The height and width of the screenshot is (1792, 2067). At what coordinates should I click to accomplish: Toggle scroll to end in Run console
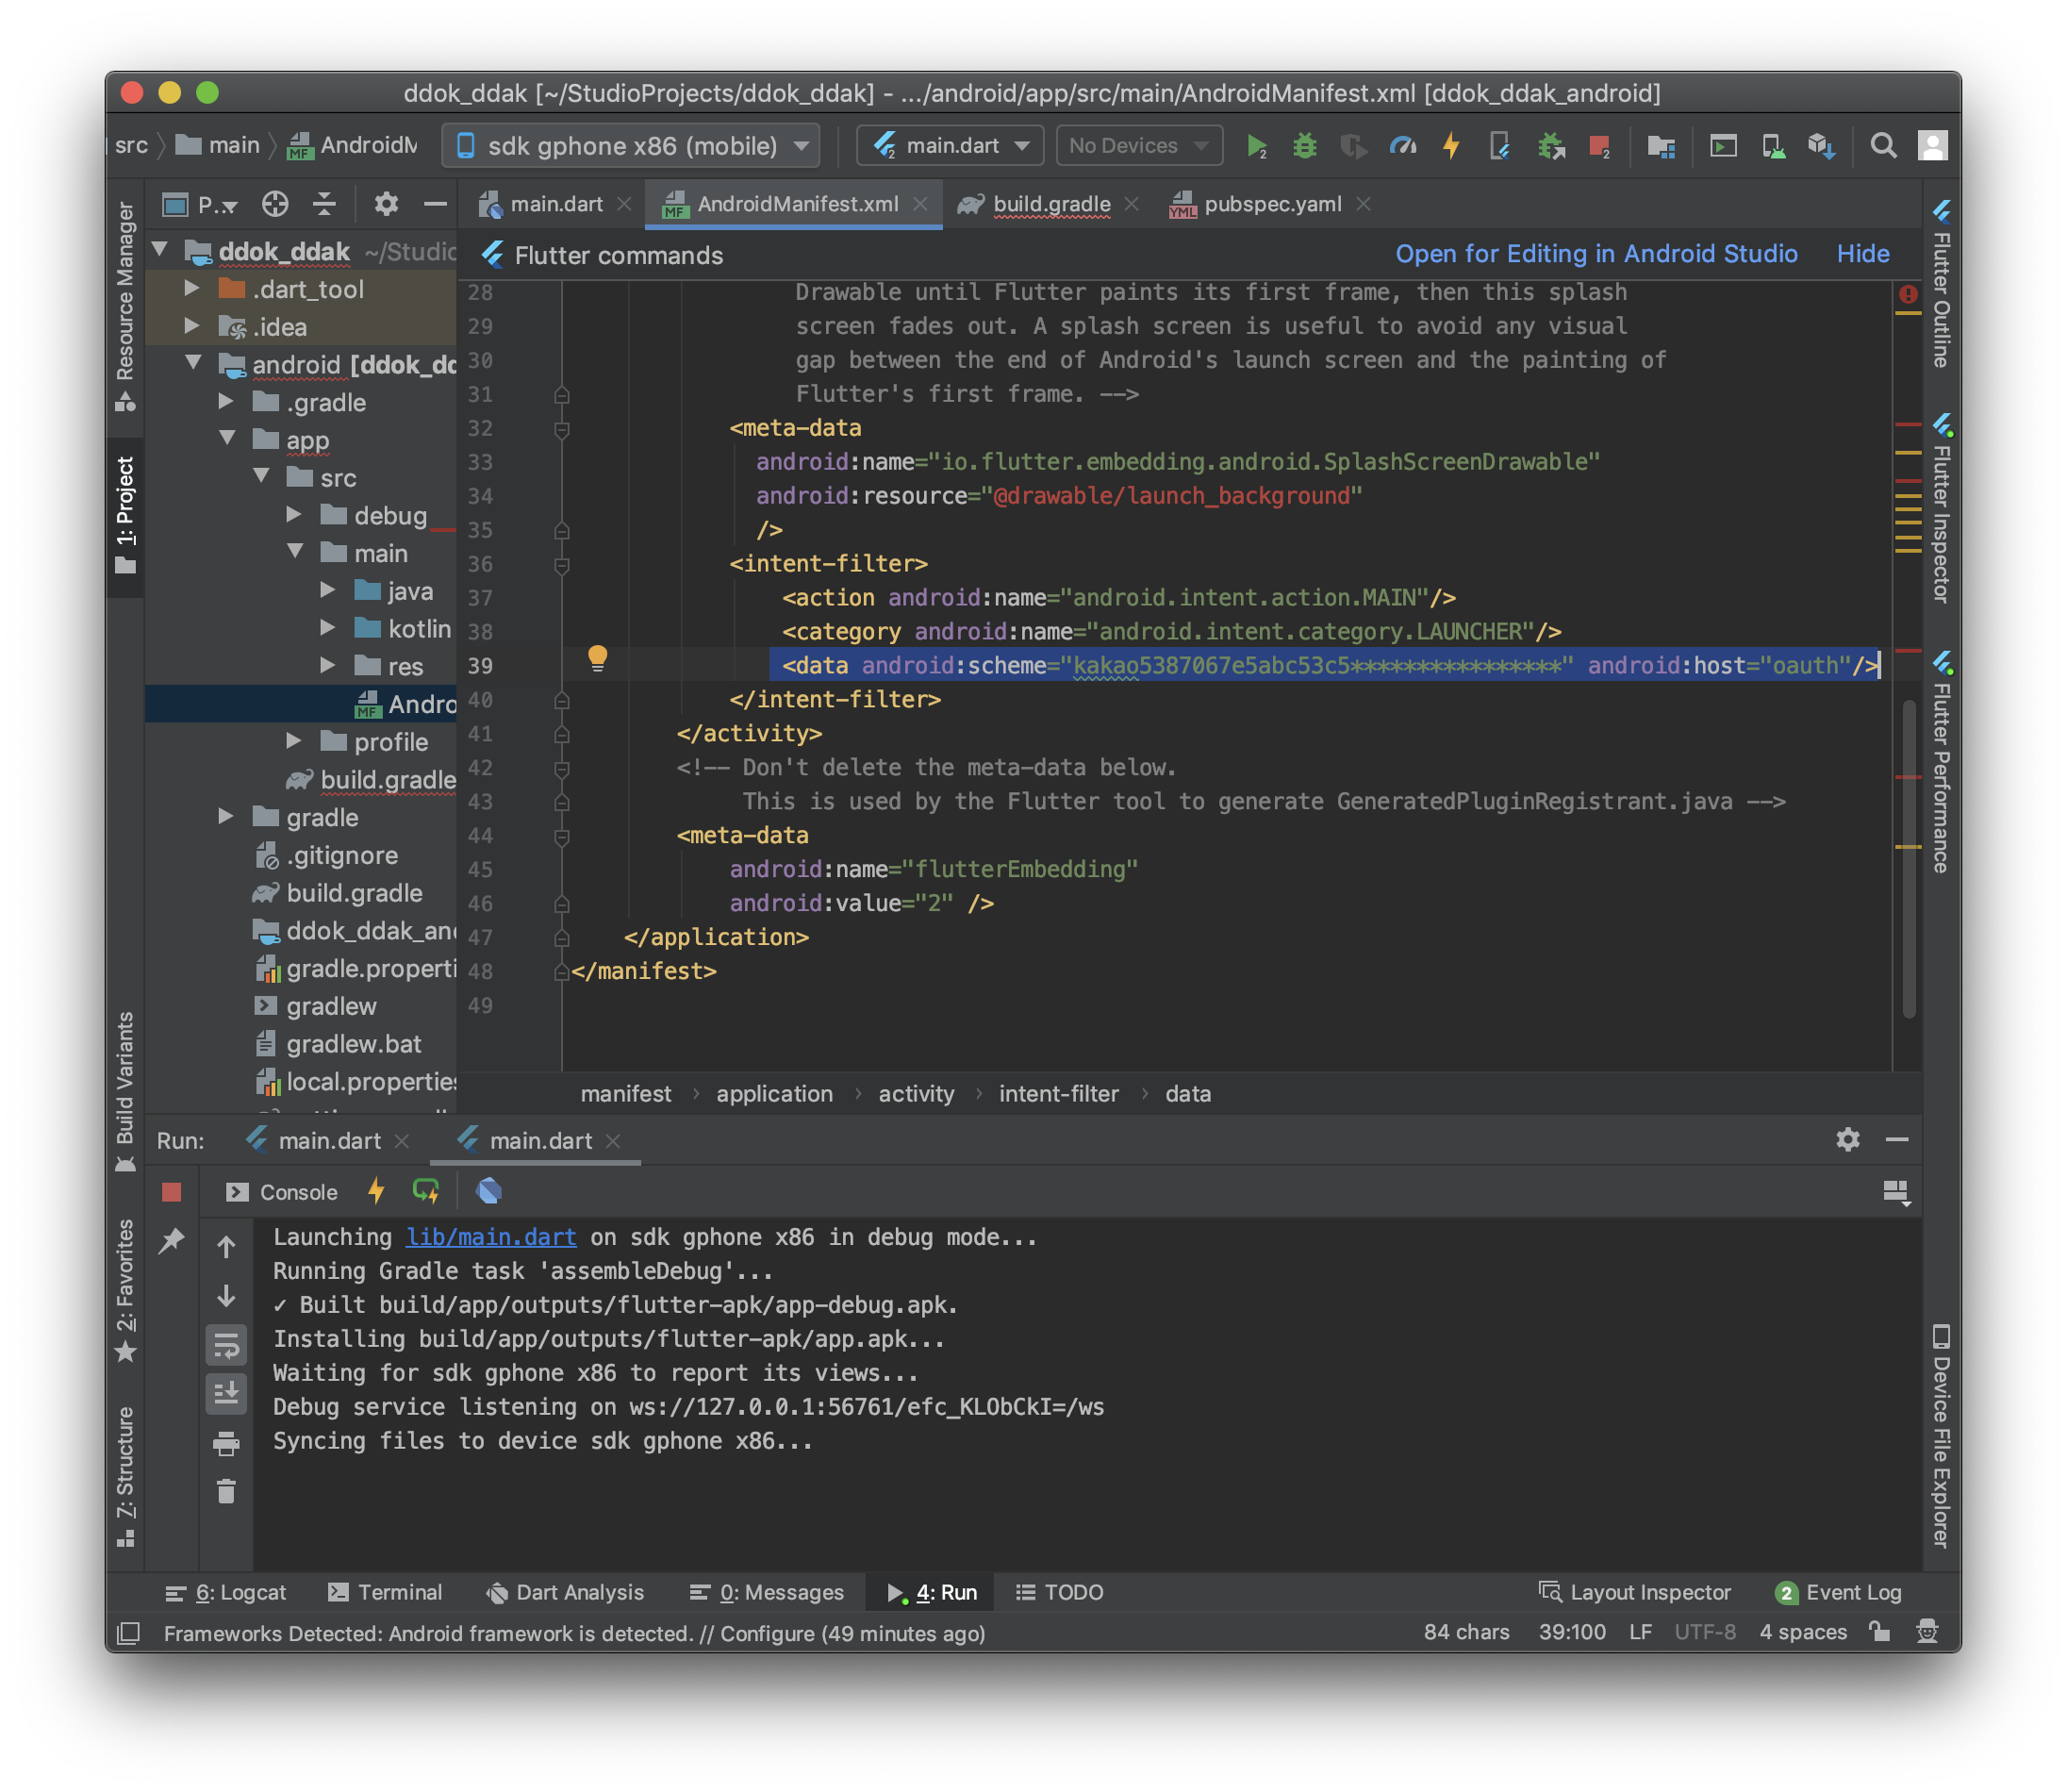(226, 1393)
